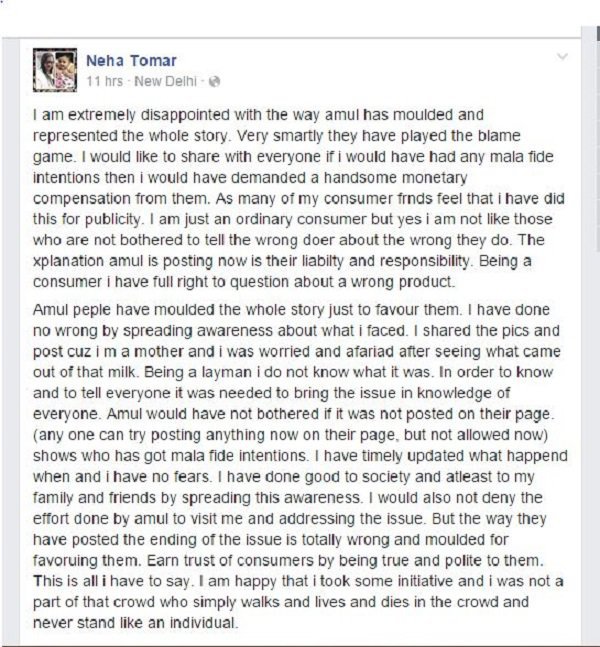Click the dark scrollbar thumb at right edge
This screenshot has width=600, height=647.
(x=598, y=34)
